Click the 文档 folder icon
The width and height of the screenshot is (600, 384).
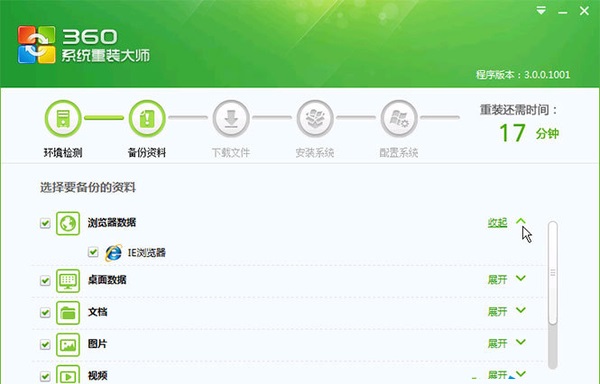coord(68,313)
